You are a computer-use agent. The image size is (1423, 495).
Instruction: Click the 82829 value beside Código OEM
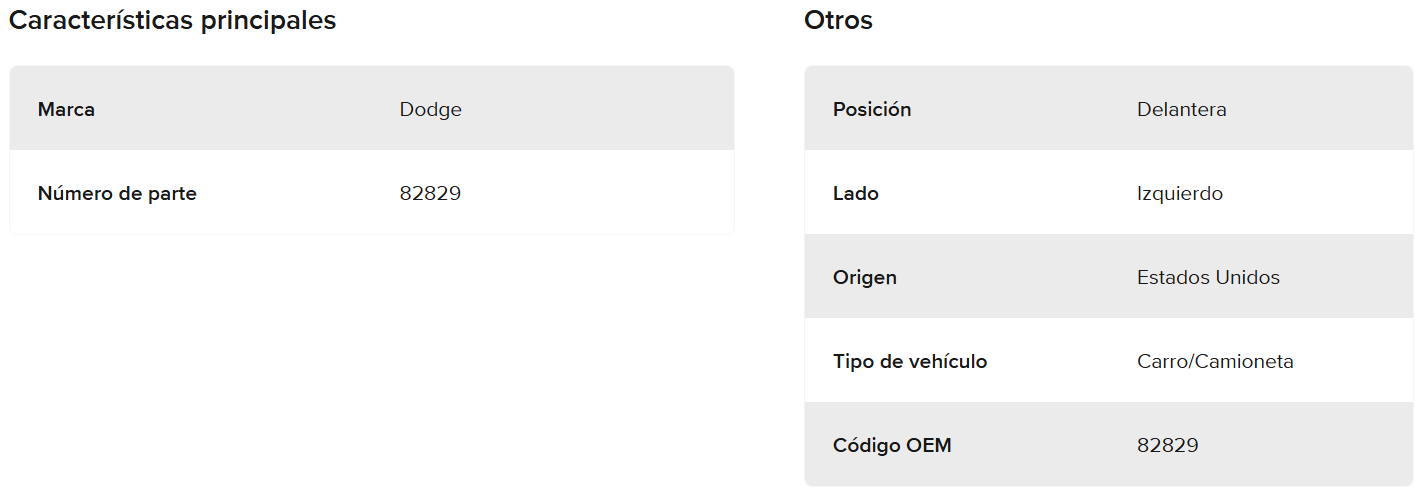1167,445
